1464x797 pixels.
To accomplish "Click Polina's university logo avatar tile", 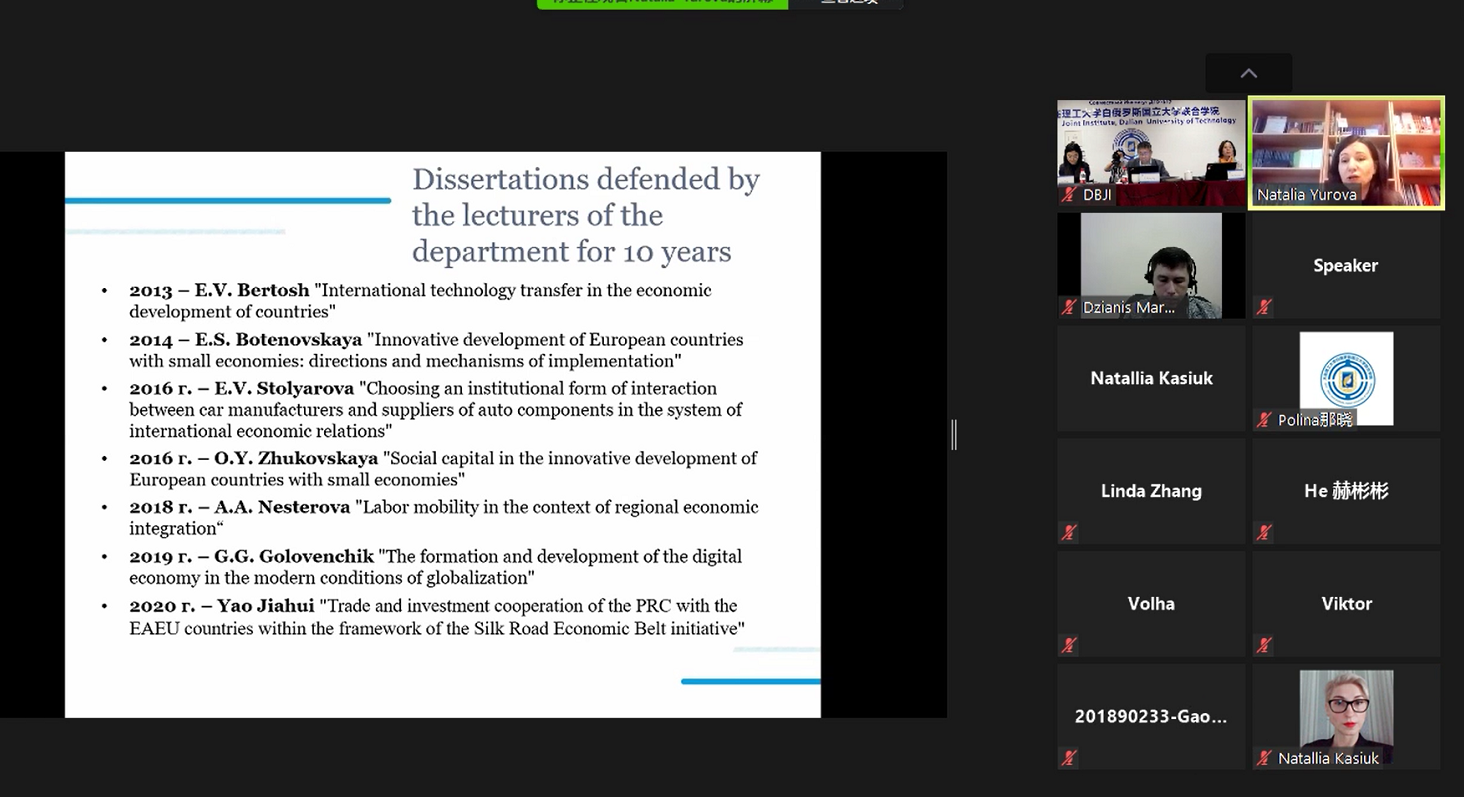I will [1346, 378].
